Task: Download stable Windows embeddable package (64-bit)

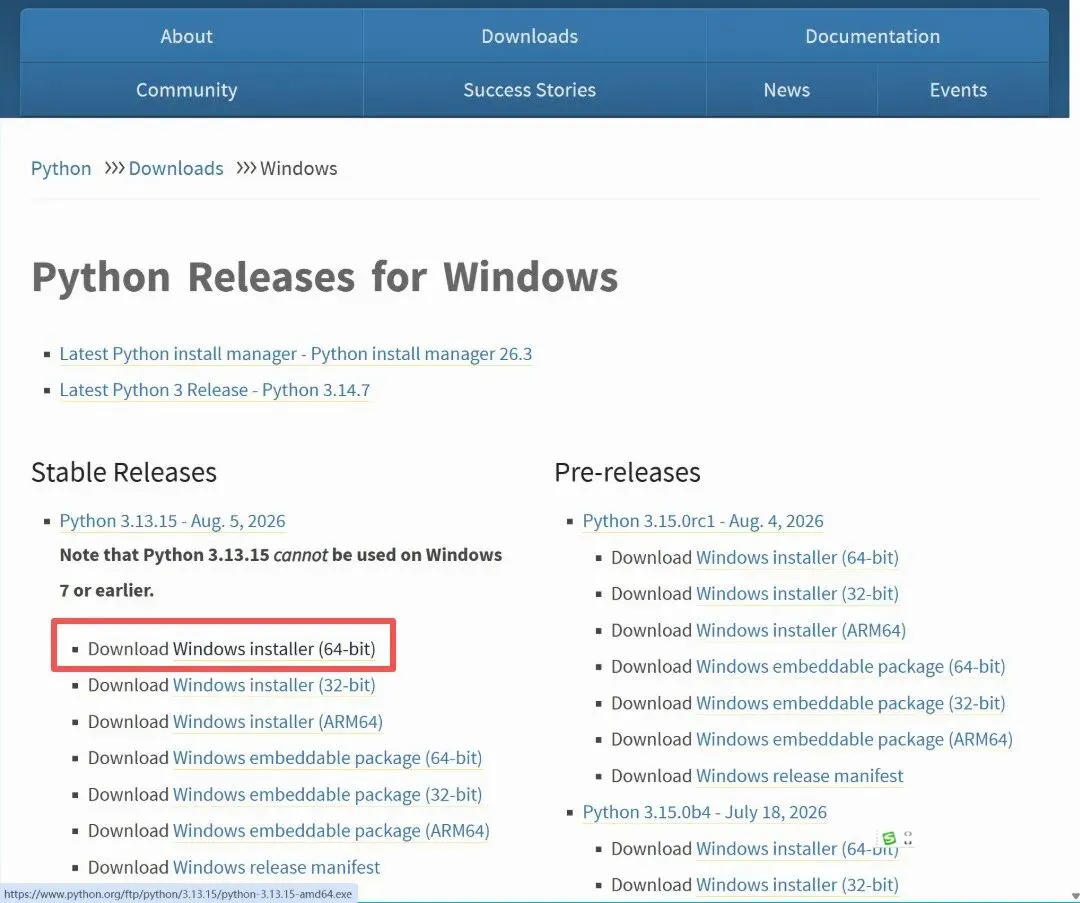Action: [x=327, y=758]
